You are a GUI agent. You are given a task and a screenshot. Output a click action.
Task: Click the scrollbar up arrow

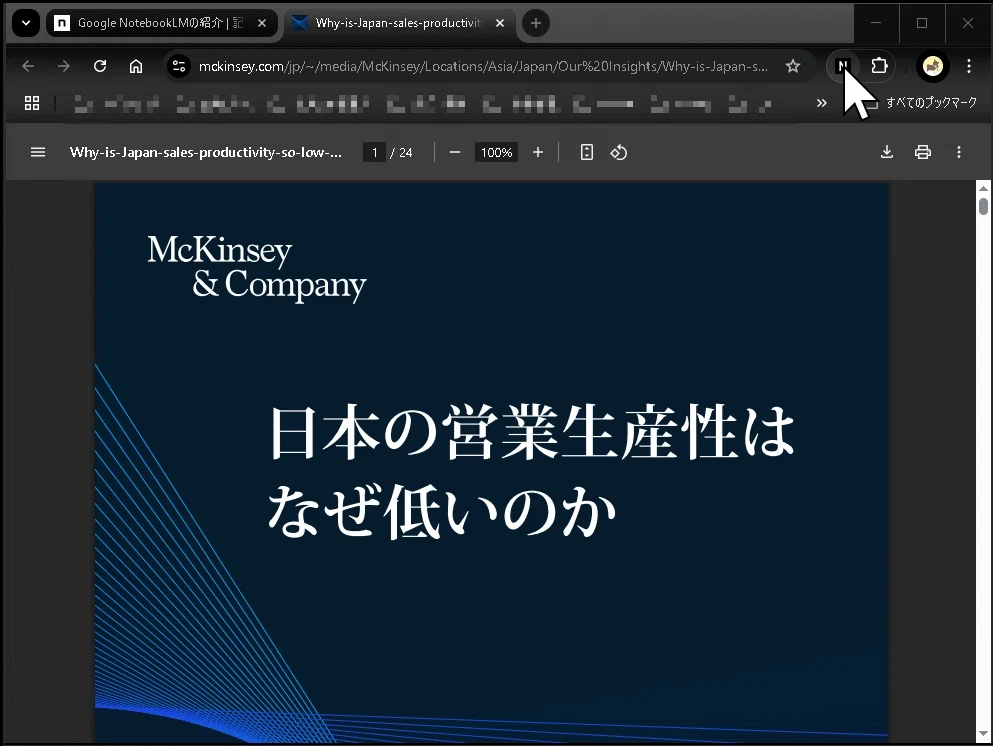[983, 188]
